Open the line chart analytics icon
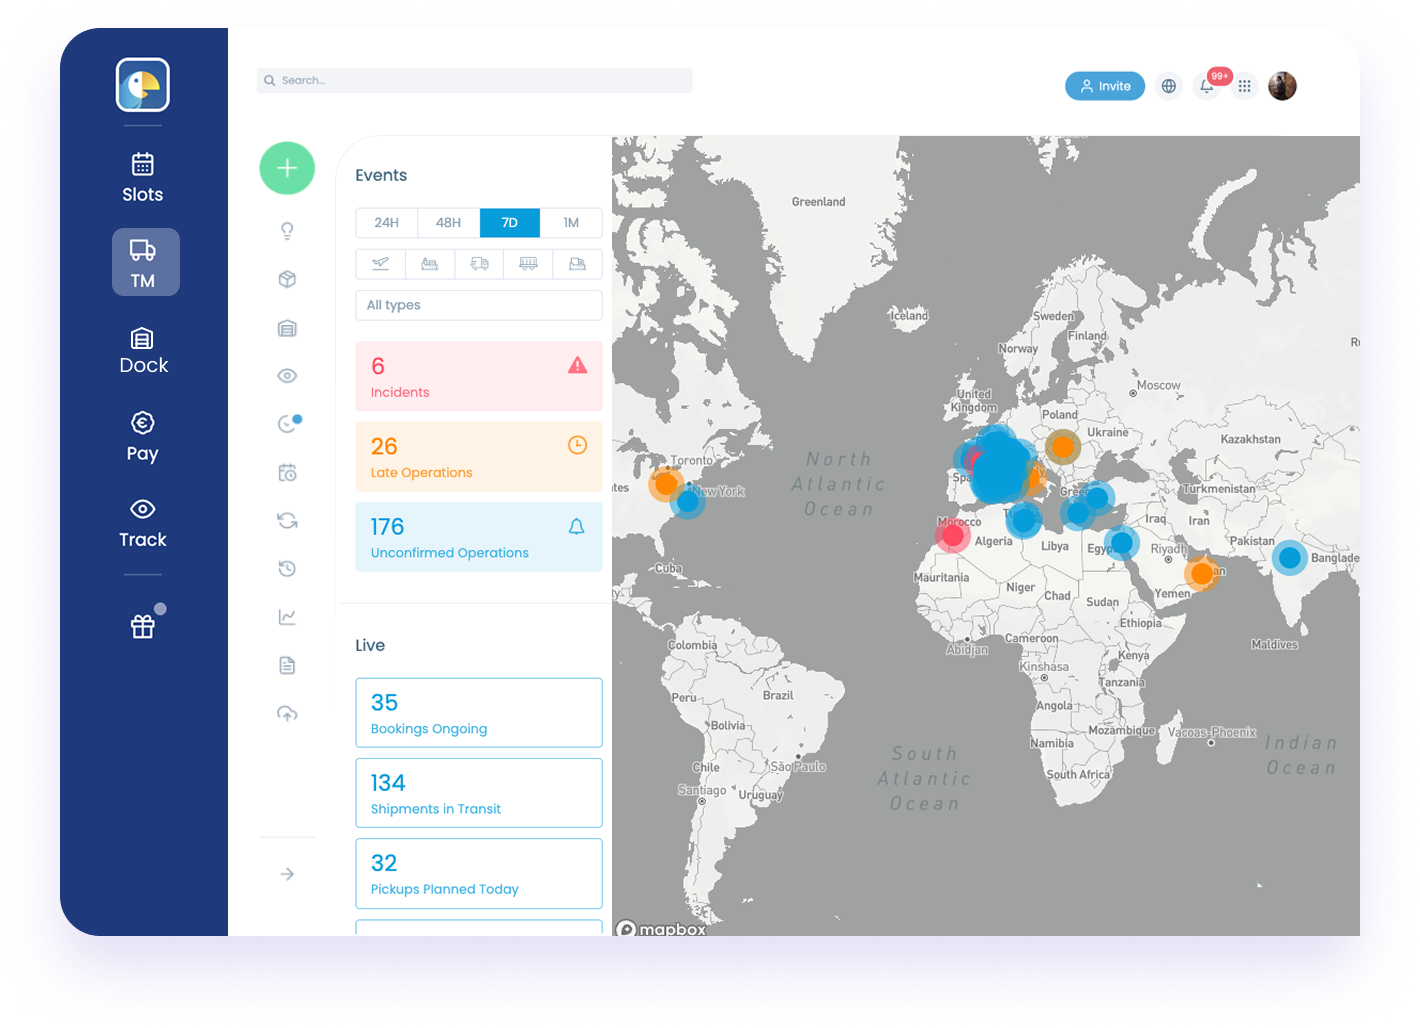The image size is (1420, 1028). (287, 617)
